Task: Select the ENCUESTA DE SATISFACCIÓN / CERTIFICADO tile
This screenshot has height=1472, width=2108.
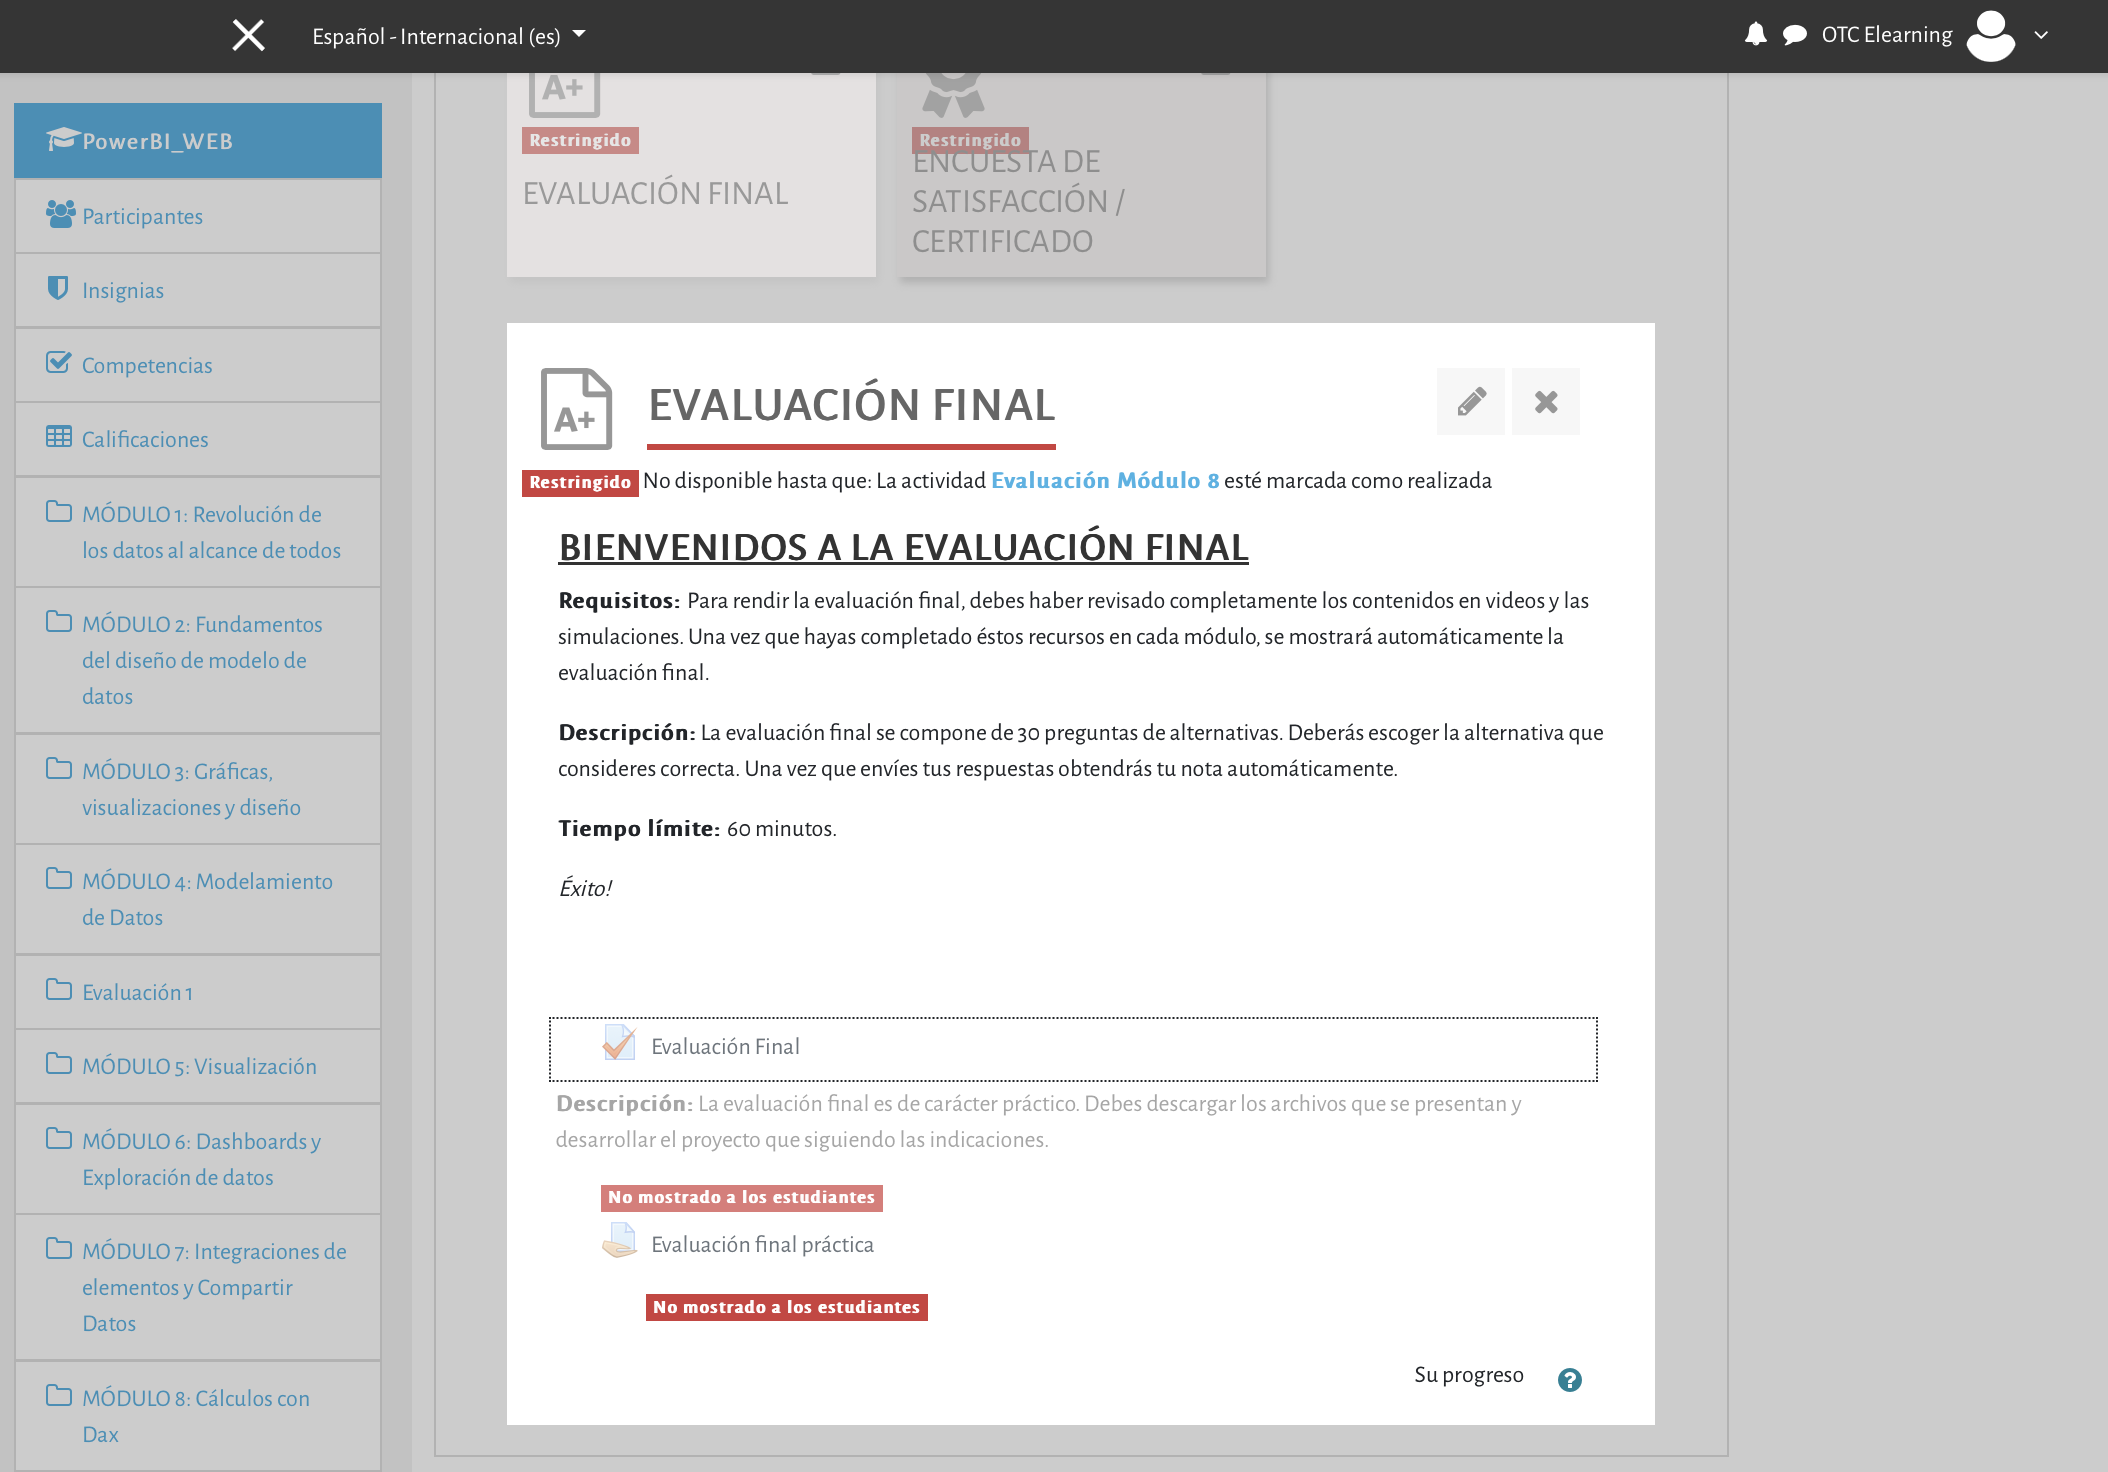Action: (1082, 175)
